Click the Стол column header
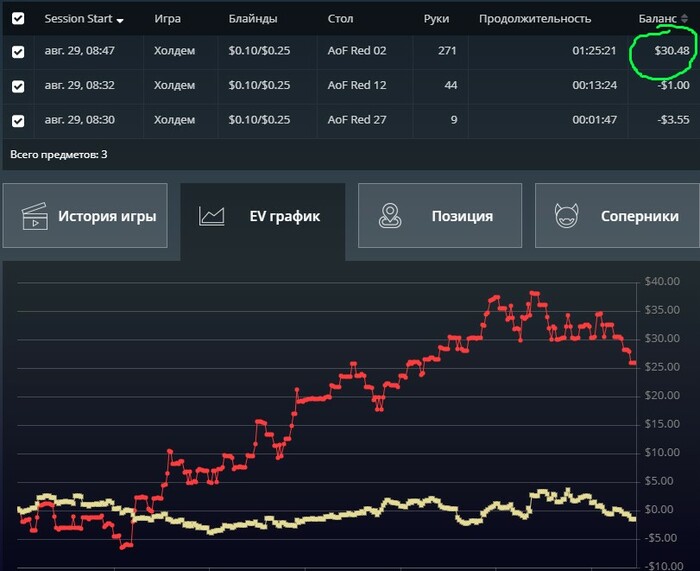The height and width of the screenshot is (571, 700). click(340, 19)
